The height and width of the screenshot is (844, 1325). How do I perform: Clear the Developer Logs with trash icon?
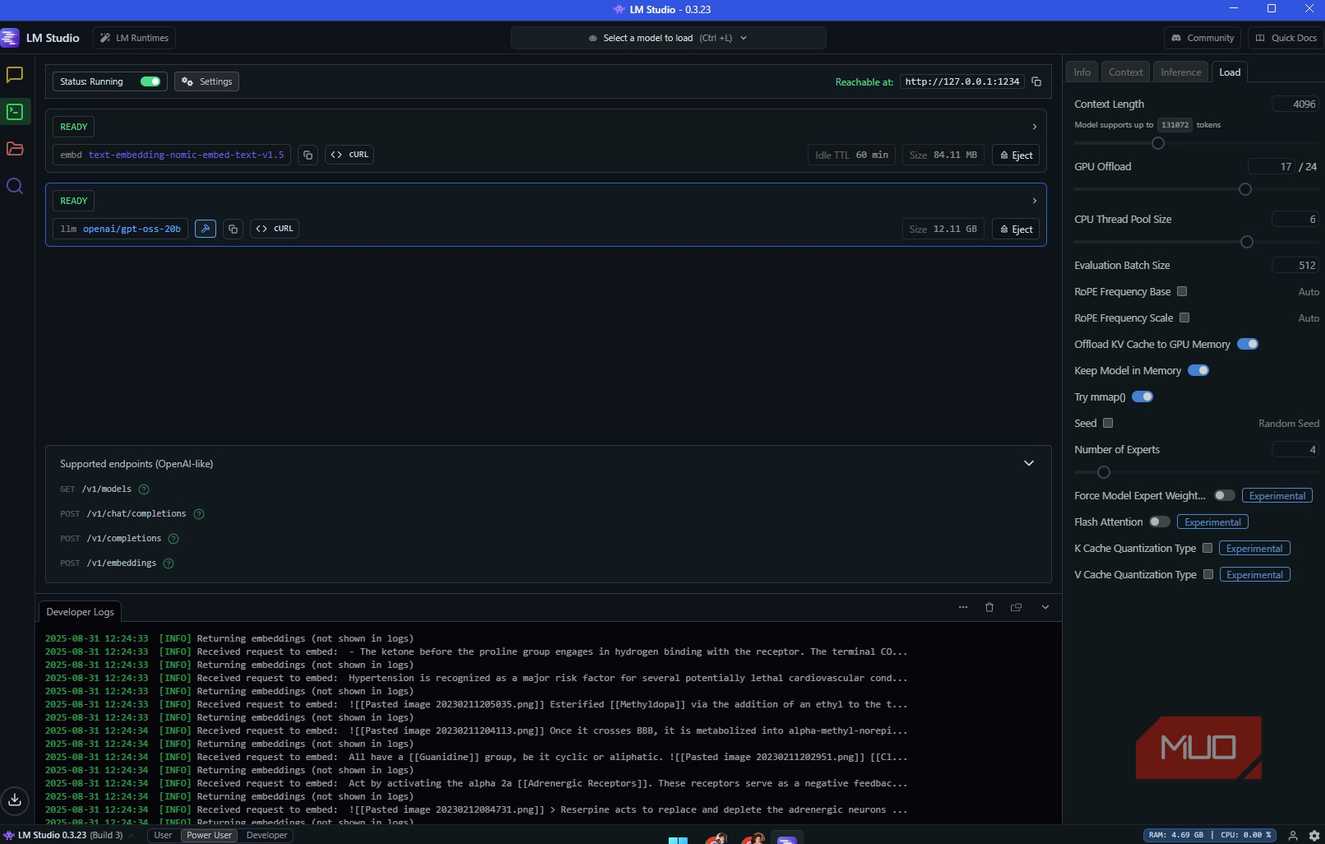click(x=989, y=607)
